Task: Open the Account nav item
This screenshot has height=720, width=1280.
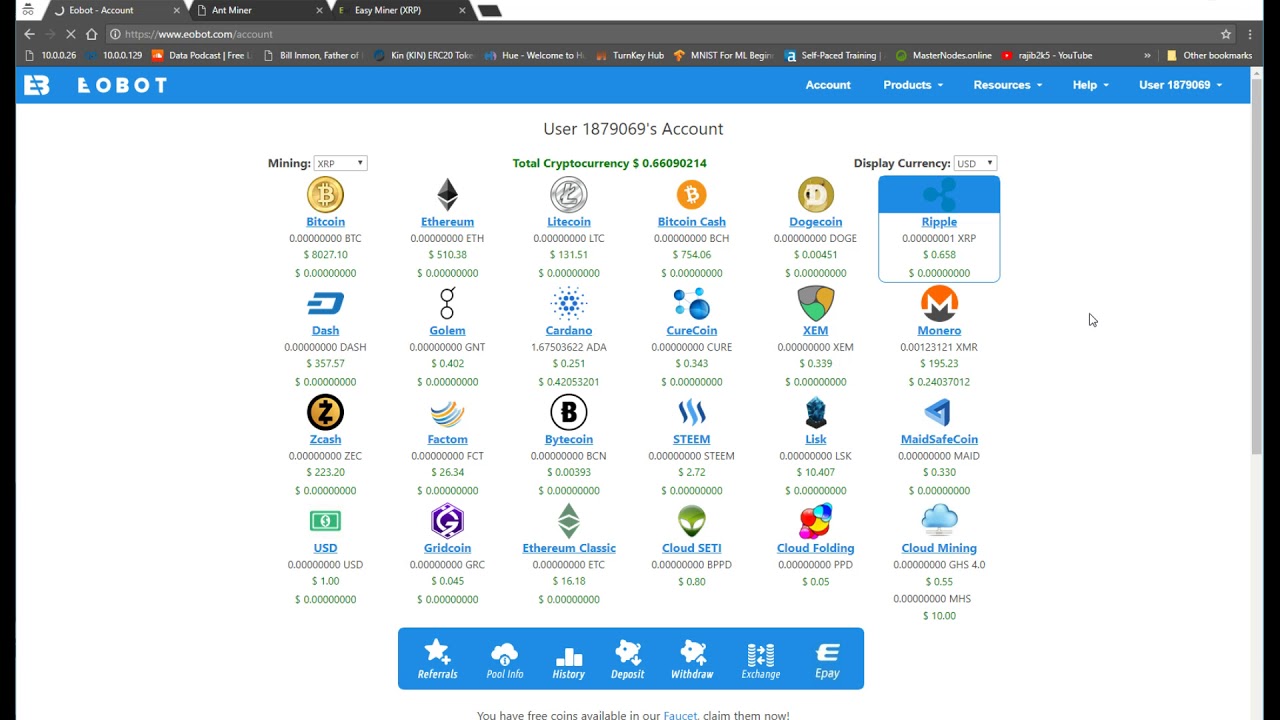Action: [828, 85]
